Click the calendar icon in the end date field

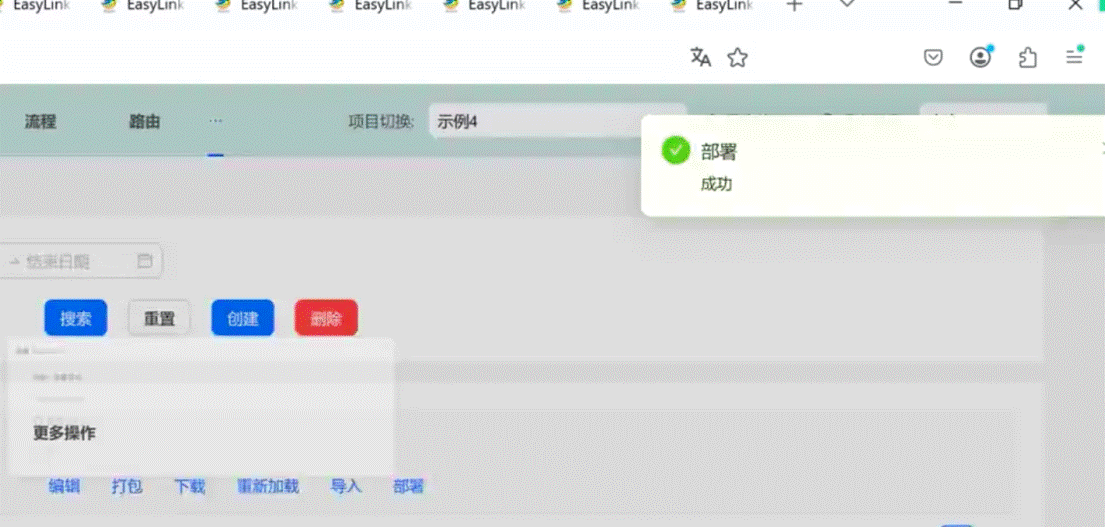coord(145,261)
